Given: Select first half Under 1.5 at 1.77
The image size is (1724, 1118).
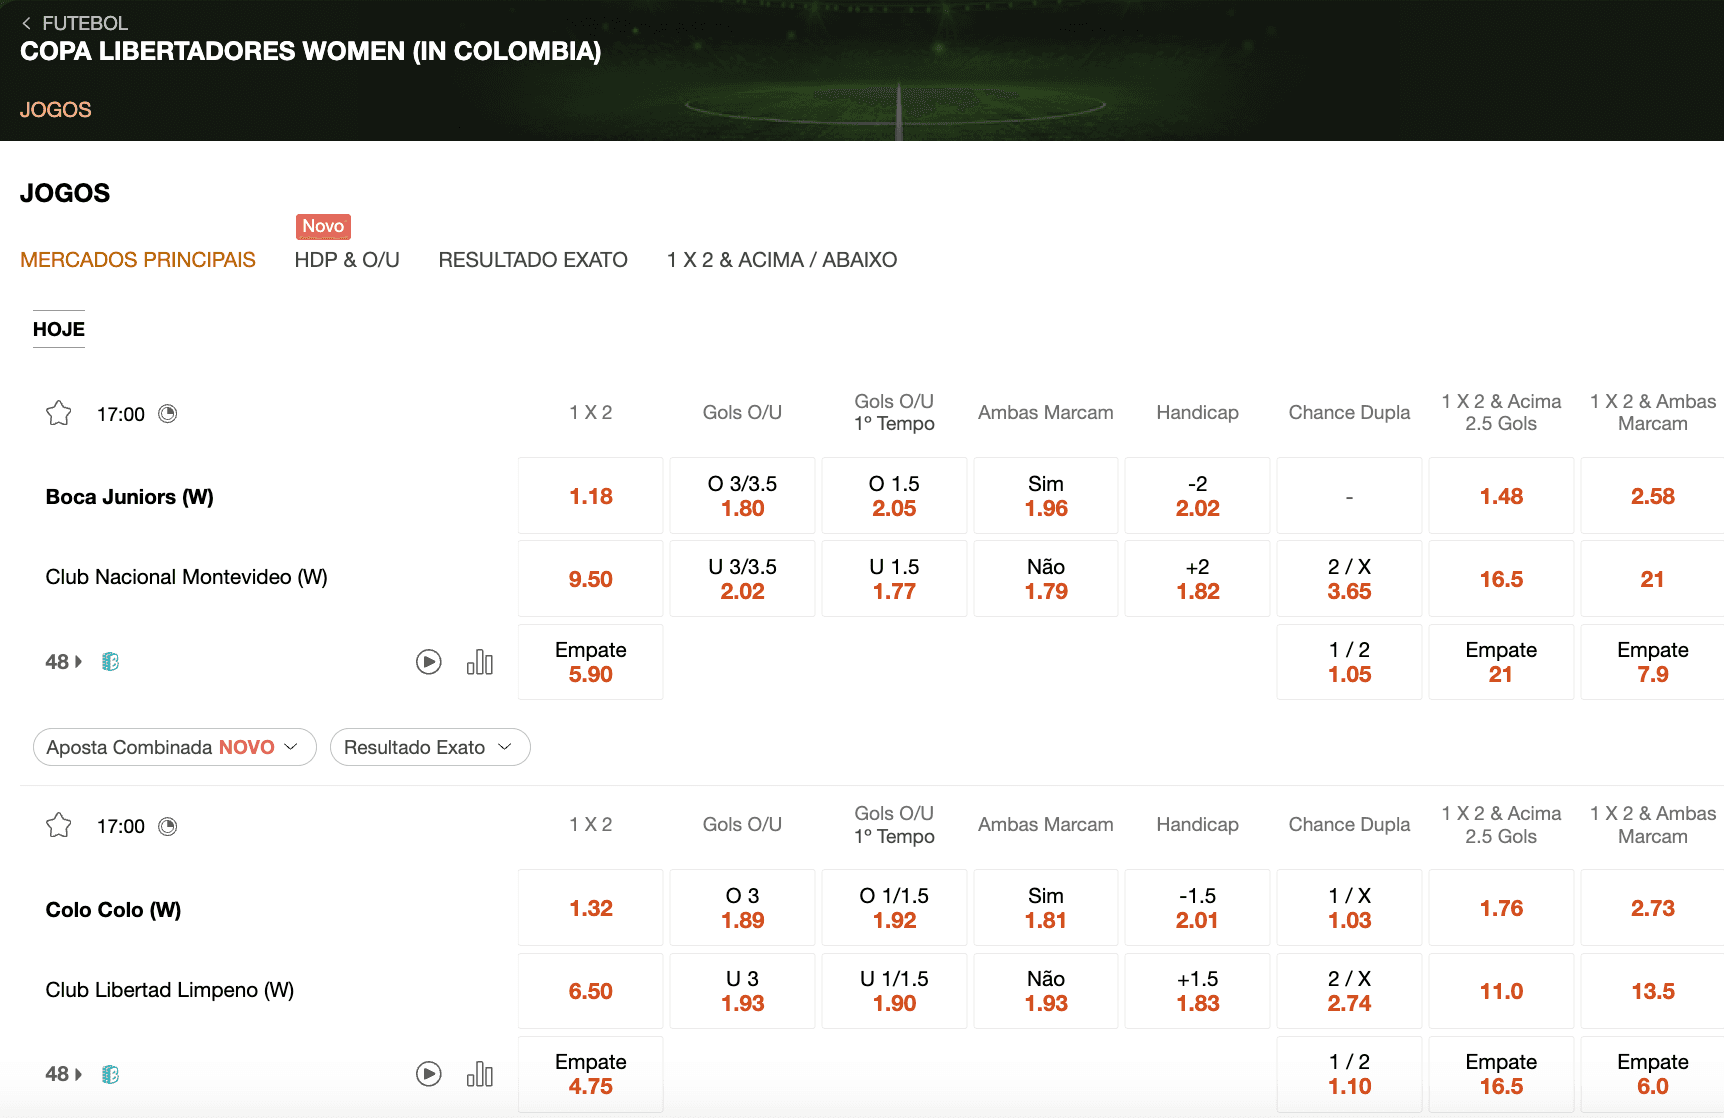Looking at the screenshot, I should (x=895, y=579).
